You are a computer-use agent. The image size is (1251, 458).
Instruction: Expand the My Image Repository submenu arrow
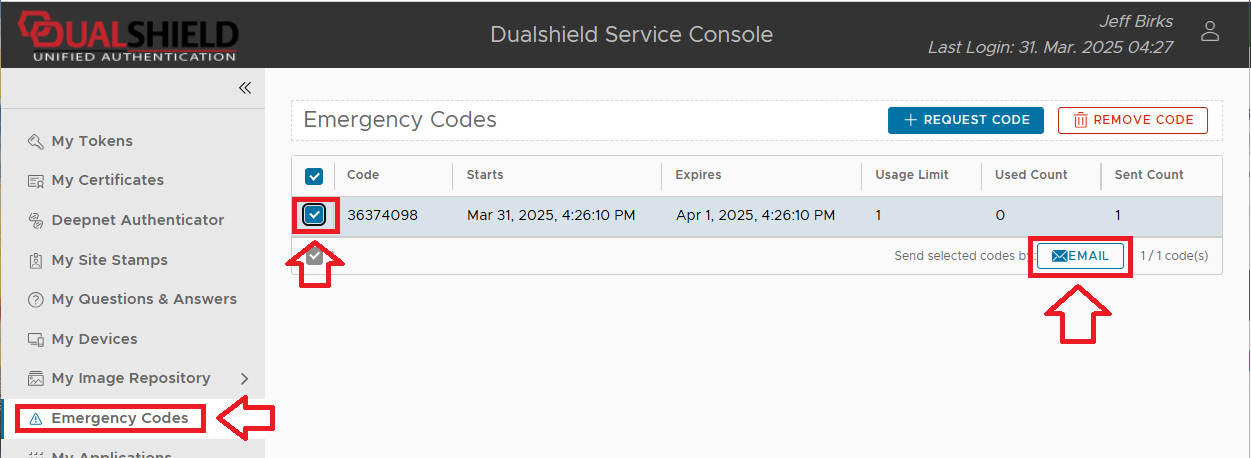pos(245,379)
